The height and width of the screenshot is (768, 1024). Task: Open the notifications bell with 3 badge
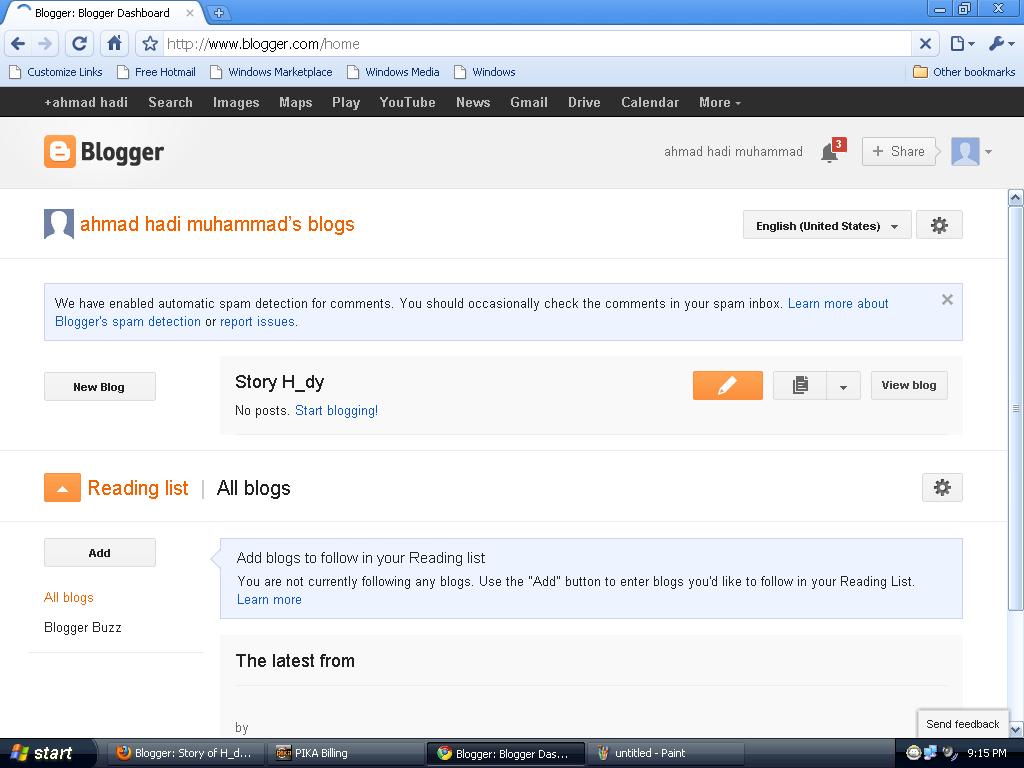coord(833,151)
